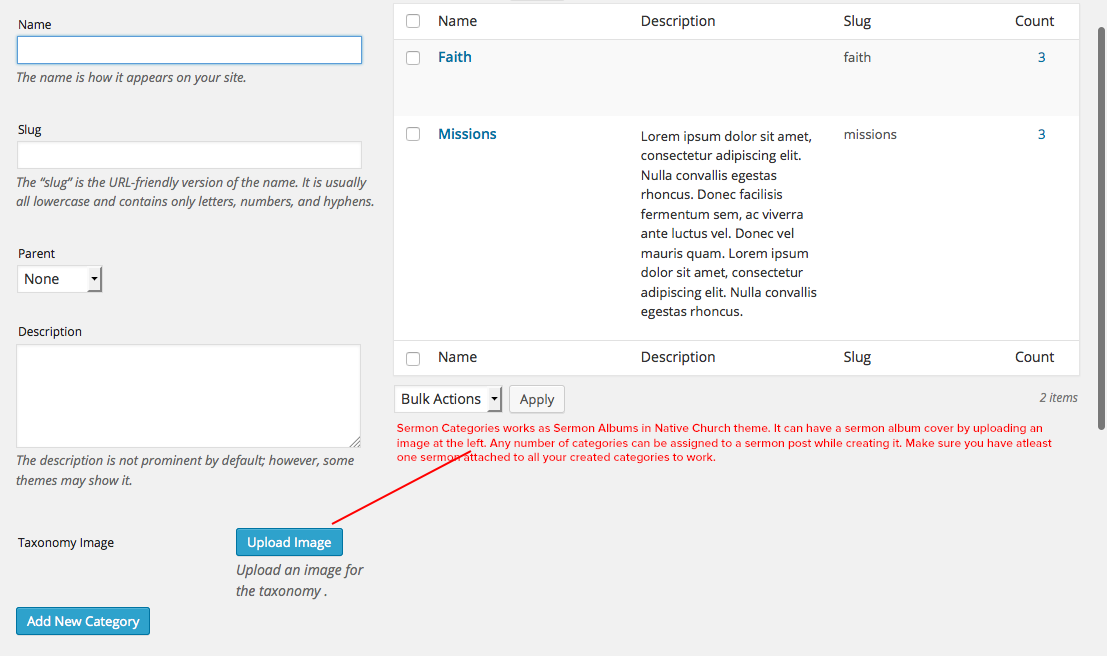Toggle the select-all checkbox in table footer
This screenshot has width=1107, height=656.
413,358
